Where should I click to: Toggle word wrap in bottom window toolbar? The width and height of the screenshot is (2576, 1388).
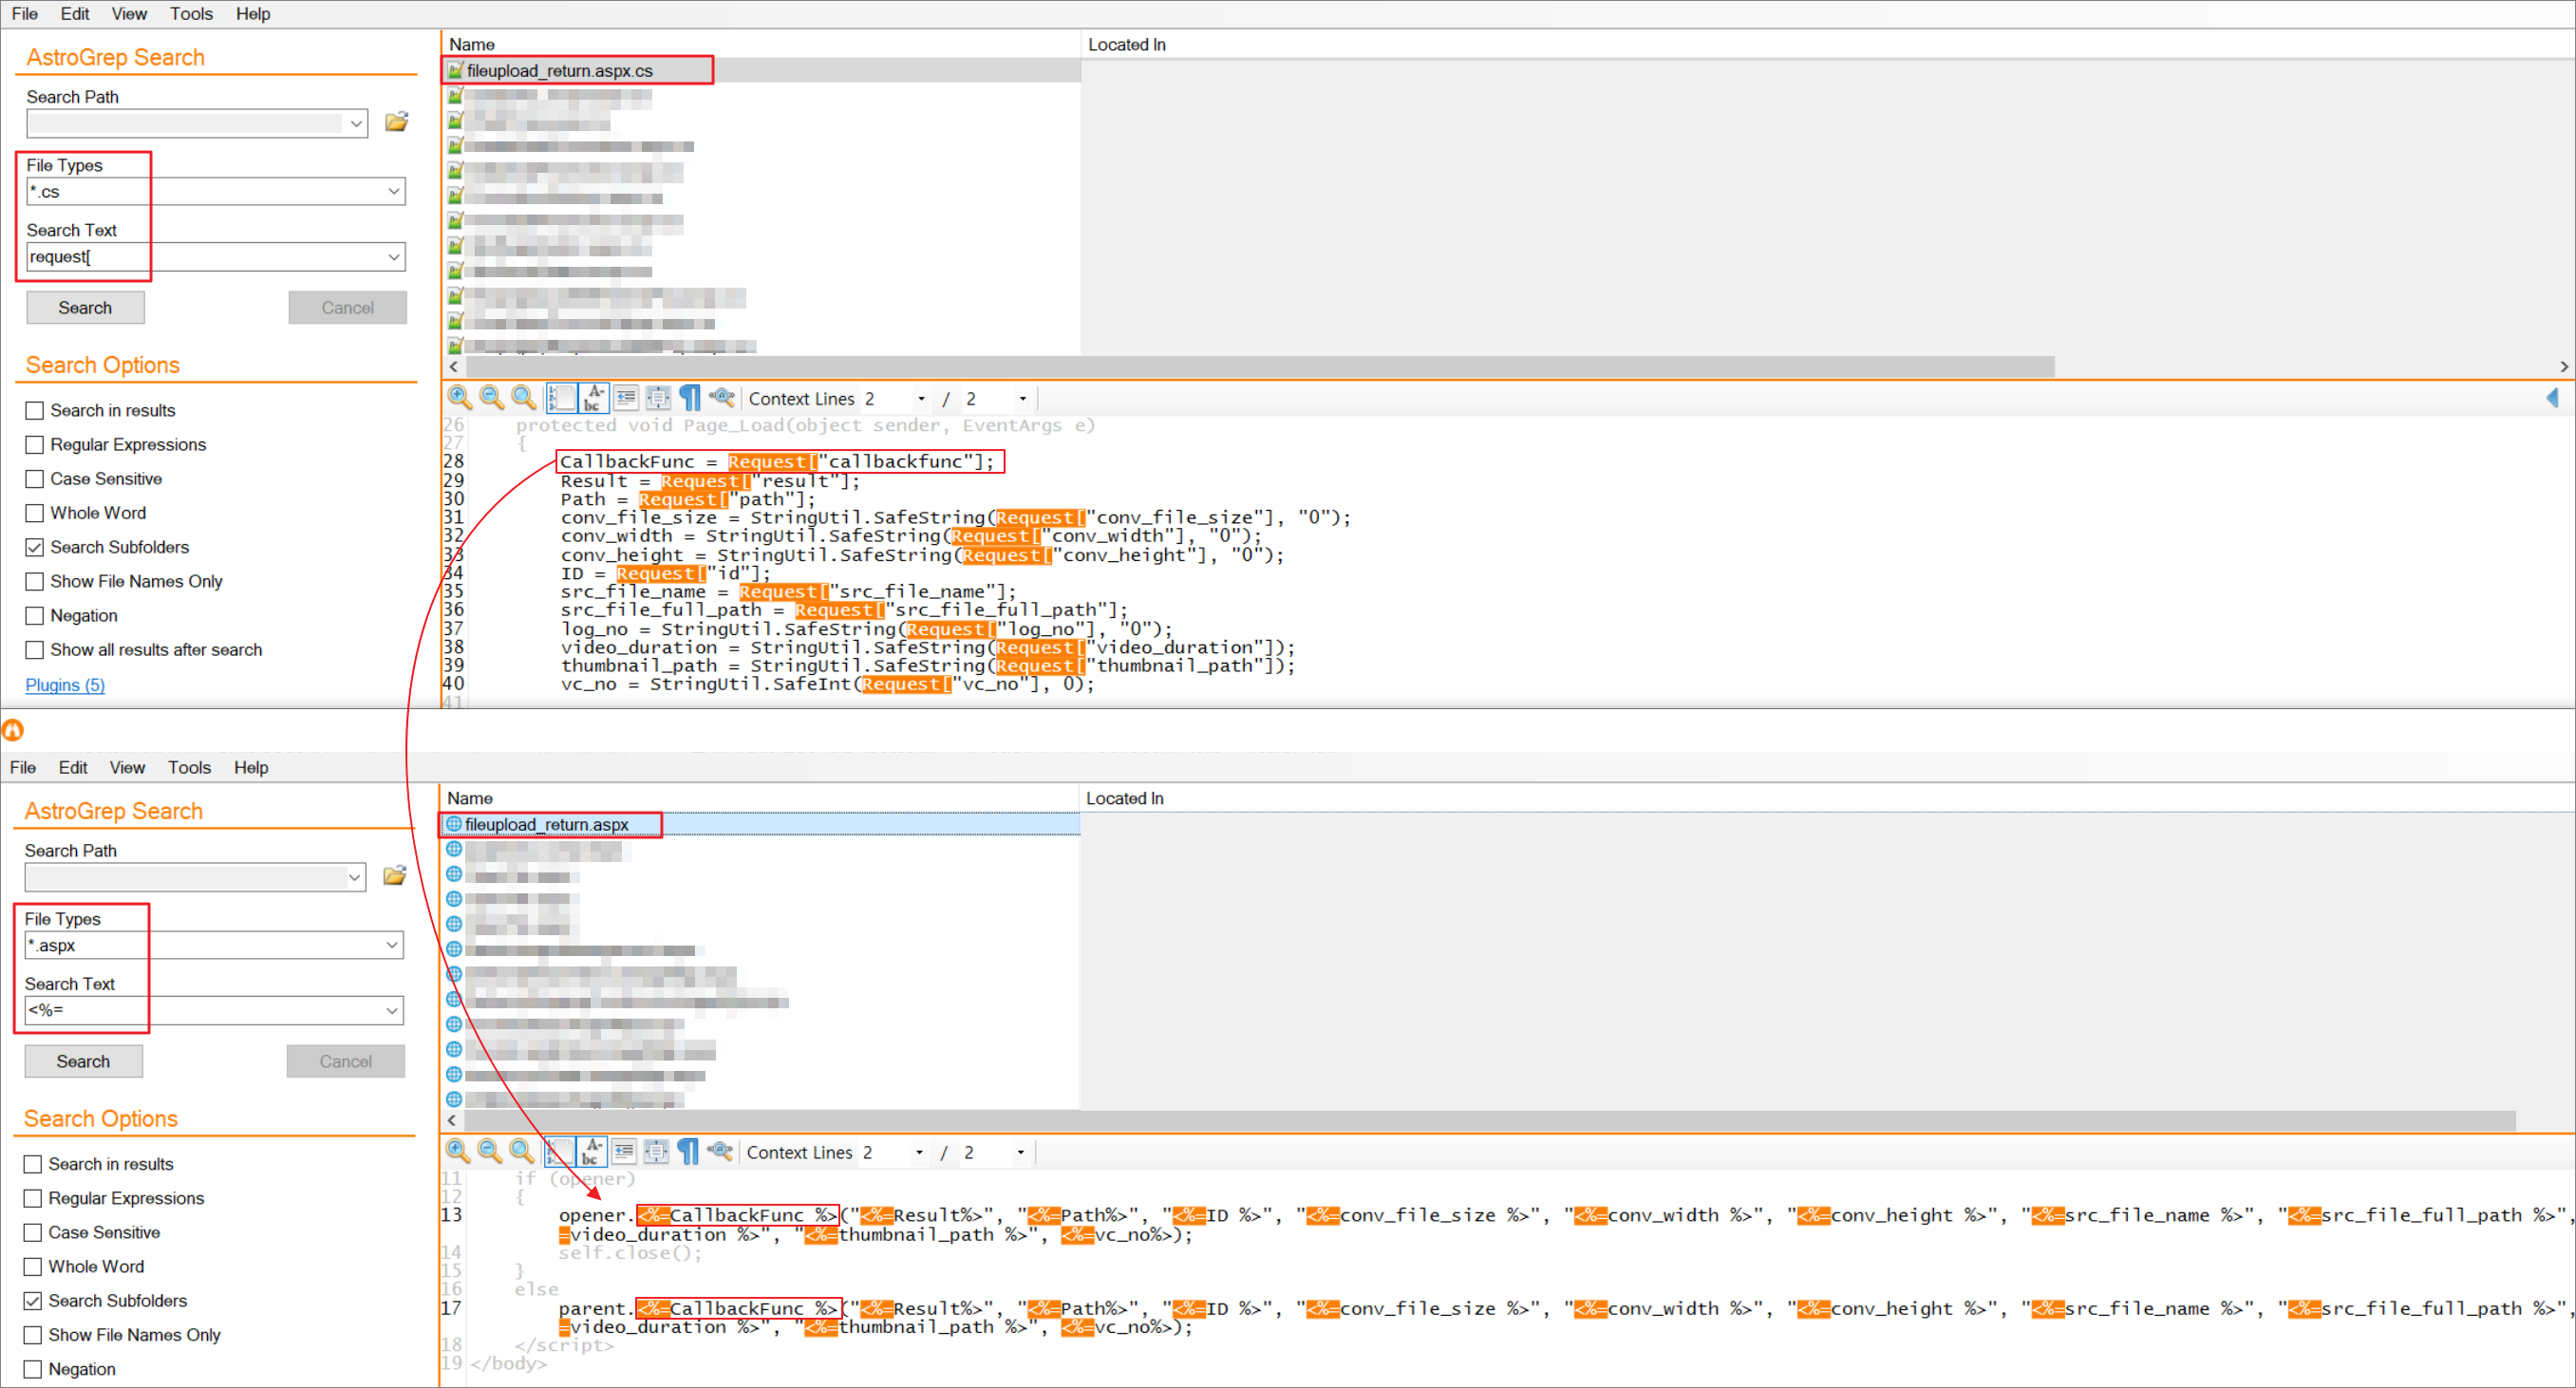(591, 1151)
